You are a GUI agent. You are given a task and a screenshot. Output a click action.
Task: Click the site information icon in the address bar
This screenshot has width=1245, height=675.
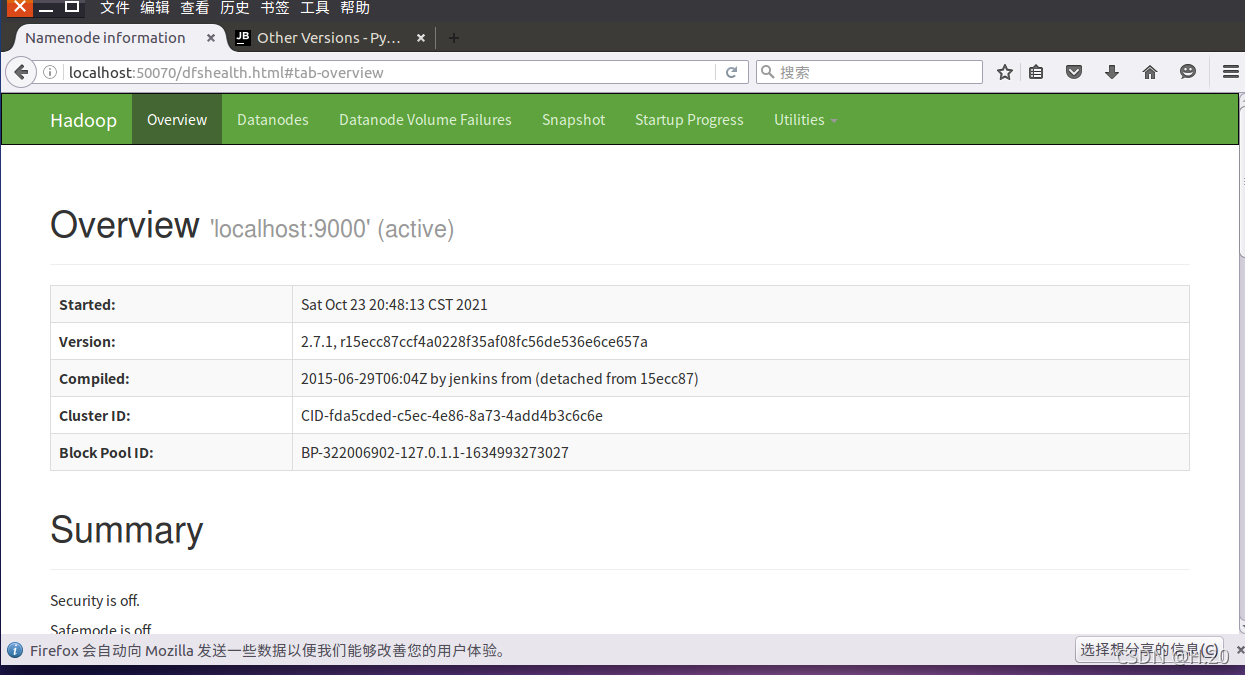[x=50, y=72]
